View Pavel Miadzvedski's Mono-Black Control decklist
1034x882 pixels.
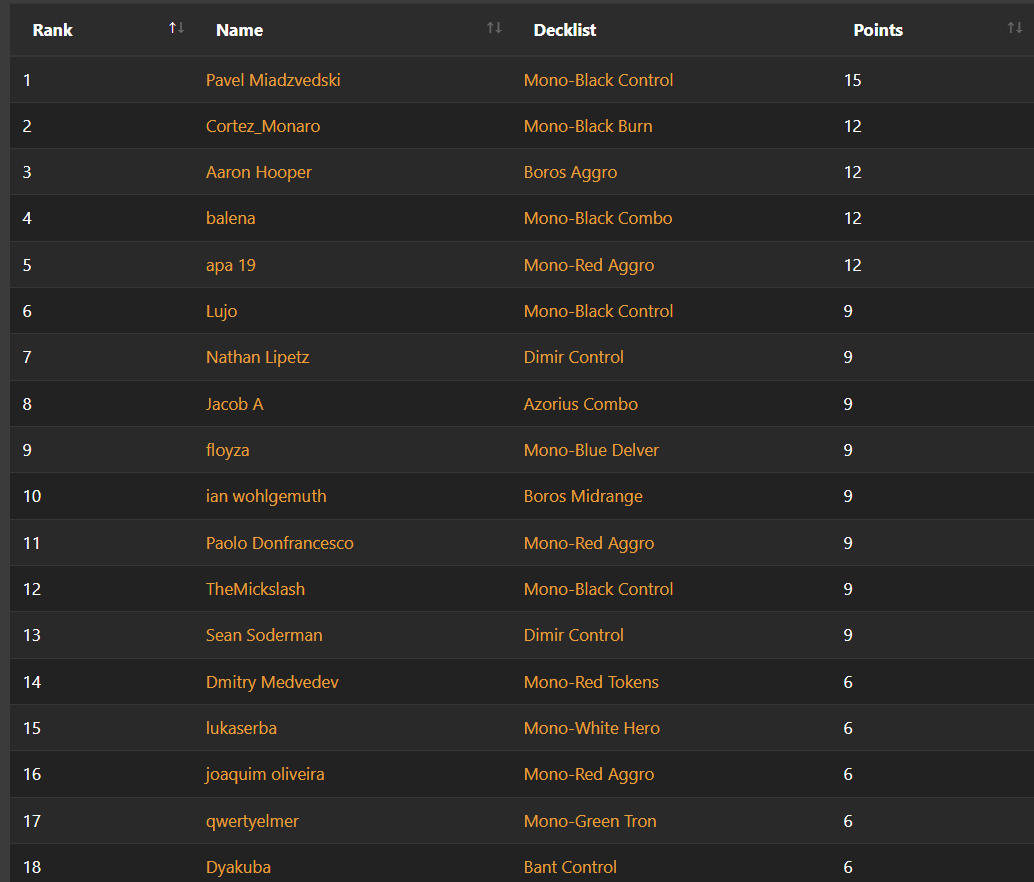point(598,80)
